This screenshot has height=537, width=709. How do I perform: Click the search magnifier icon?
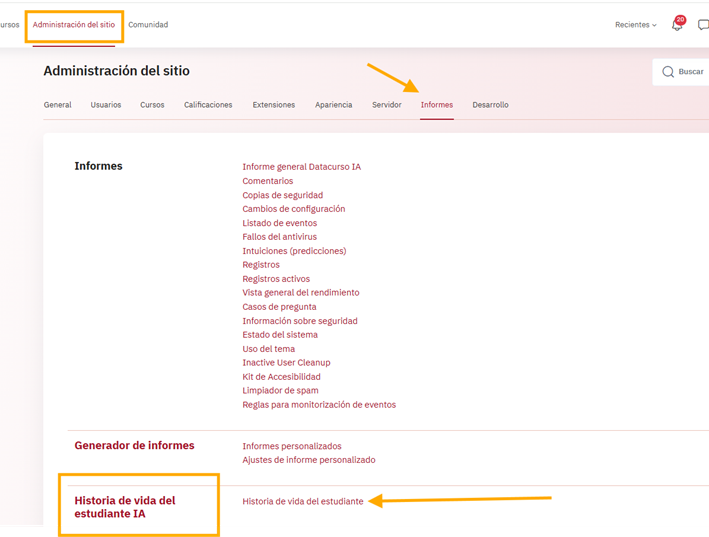tap(668, 72)
